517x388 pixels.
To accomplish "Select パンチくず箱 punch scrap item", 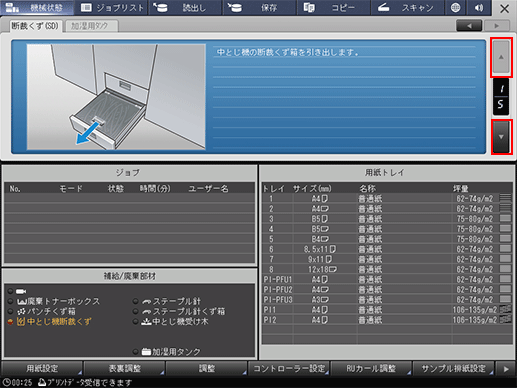I will pos(46,311).
